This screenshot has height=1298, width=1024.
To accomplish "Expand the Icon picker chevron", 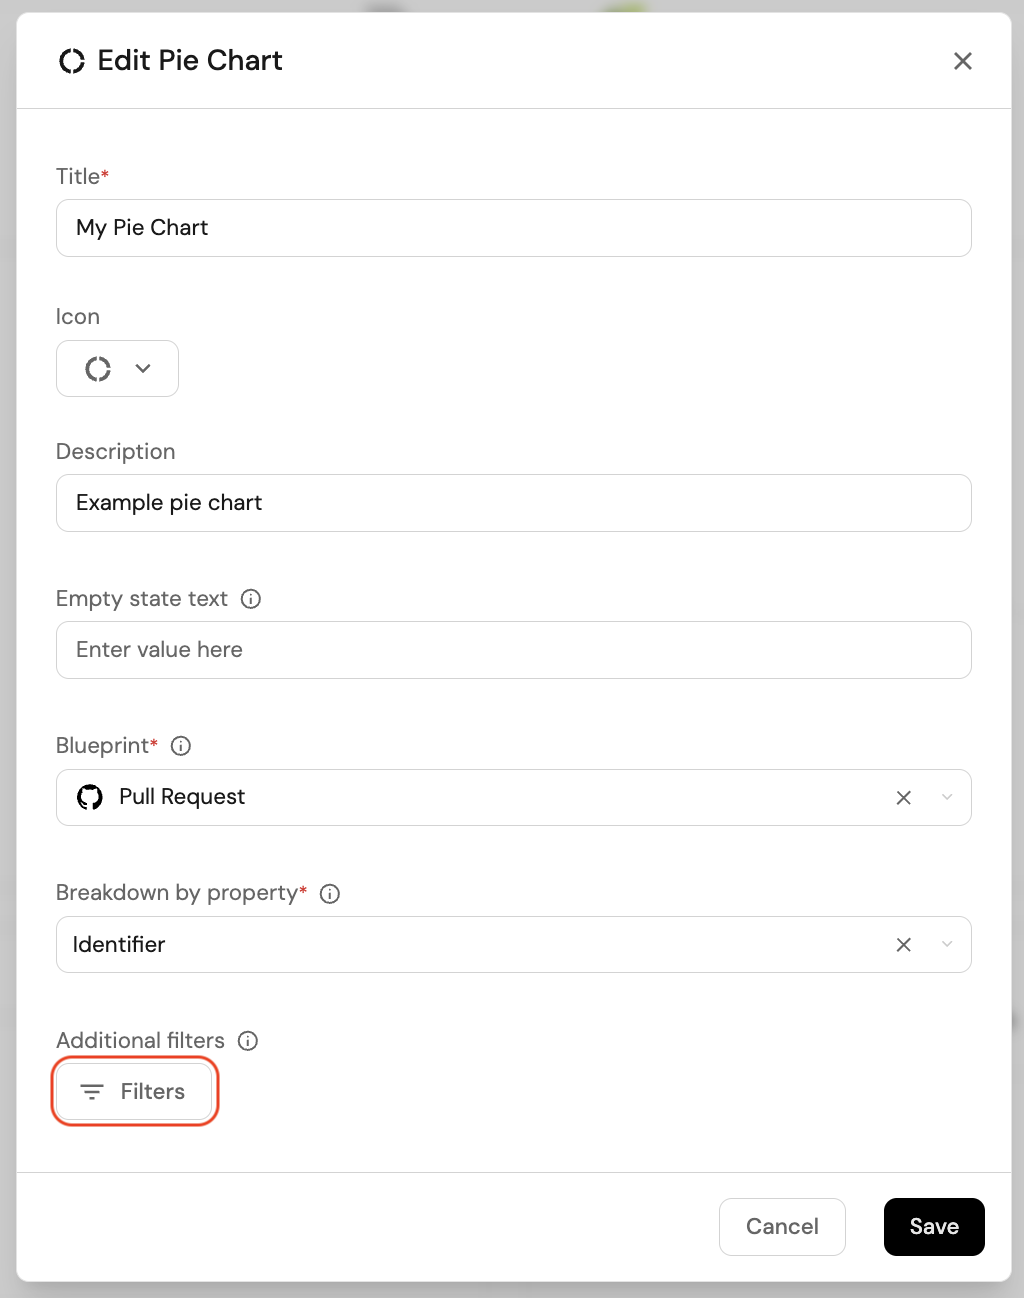I will (143, 369).
